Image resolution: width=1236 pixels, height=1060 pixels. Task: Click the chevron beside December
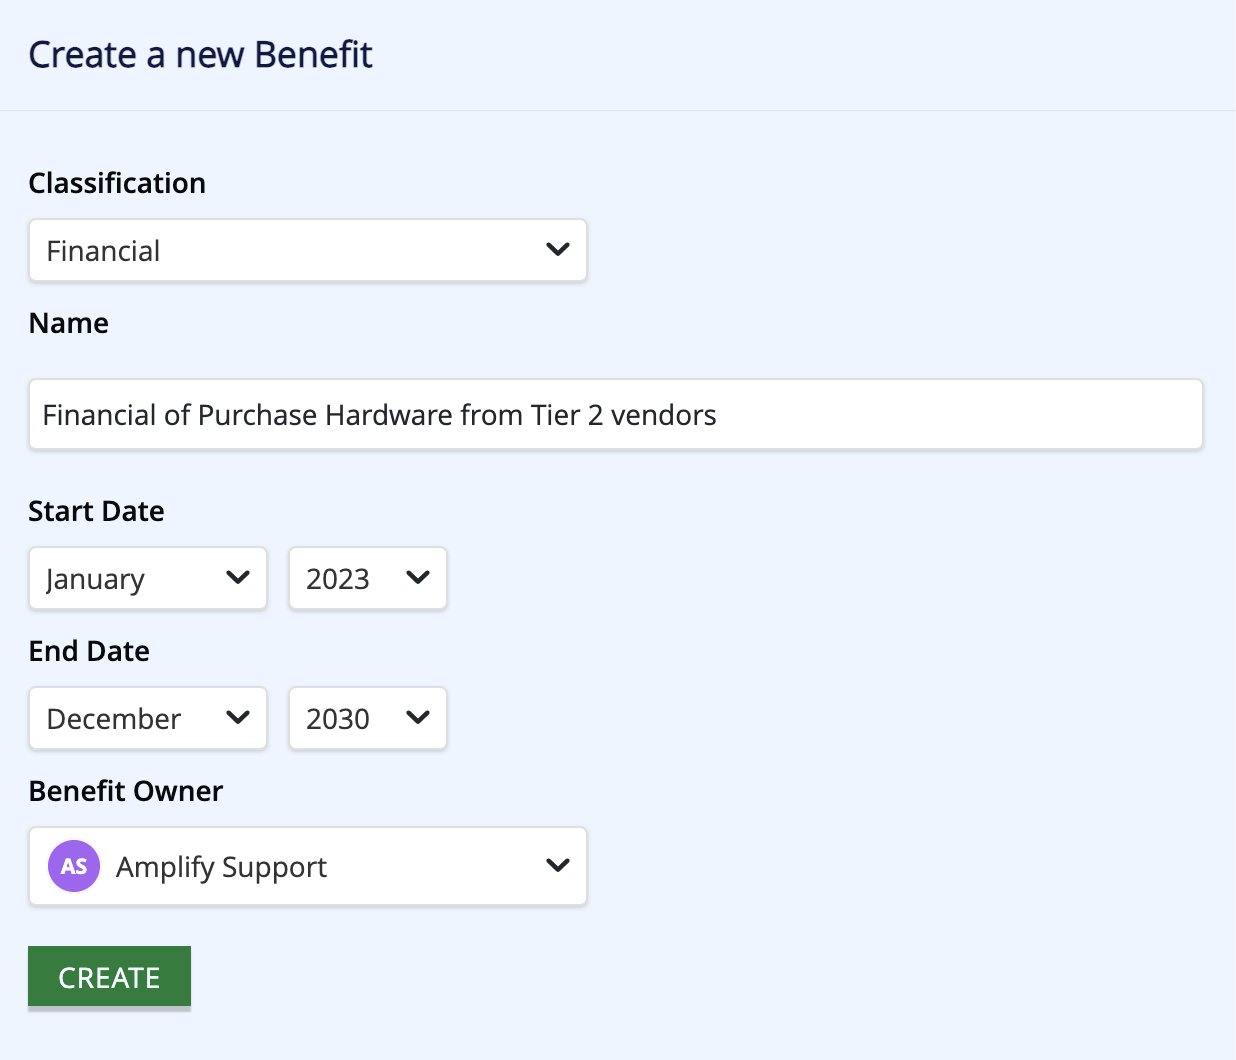coord(238,717)
